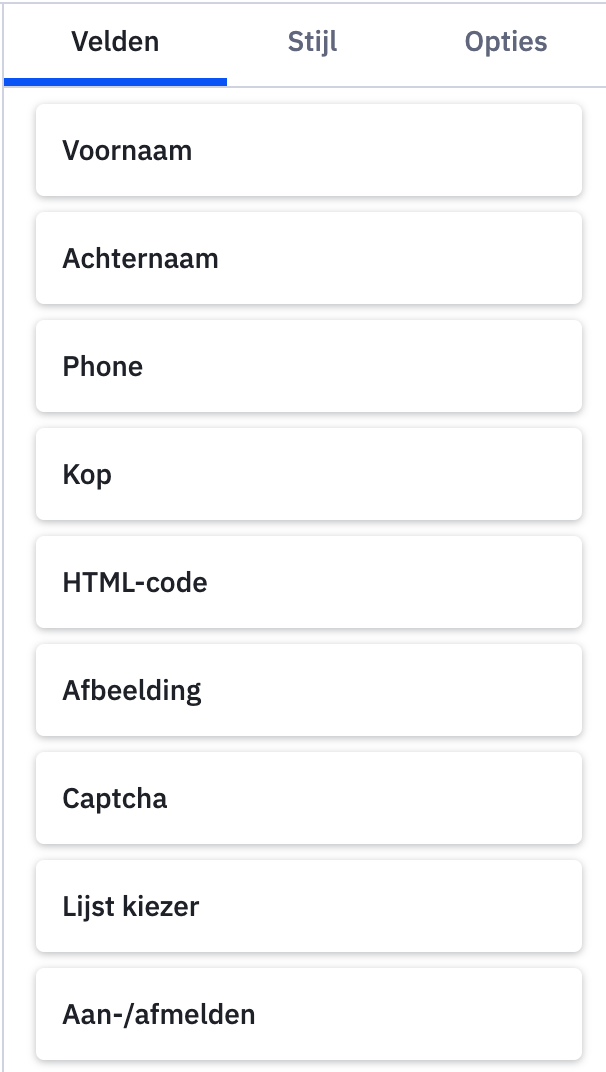Select the Lijst kiezer field
The image size is (606, 1072).
tap(308, 907)
